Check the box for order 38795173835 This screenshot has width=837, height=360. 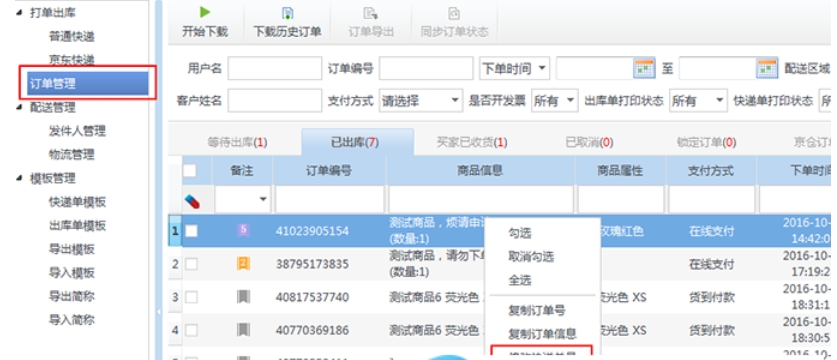pos(191,264)
